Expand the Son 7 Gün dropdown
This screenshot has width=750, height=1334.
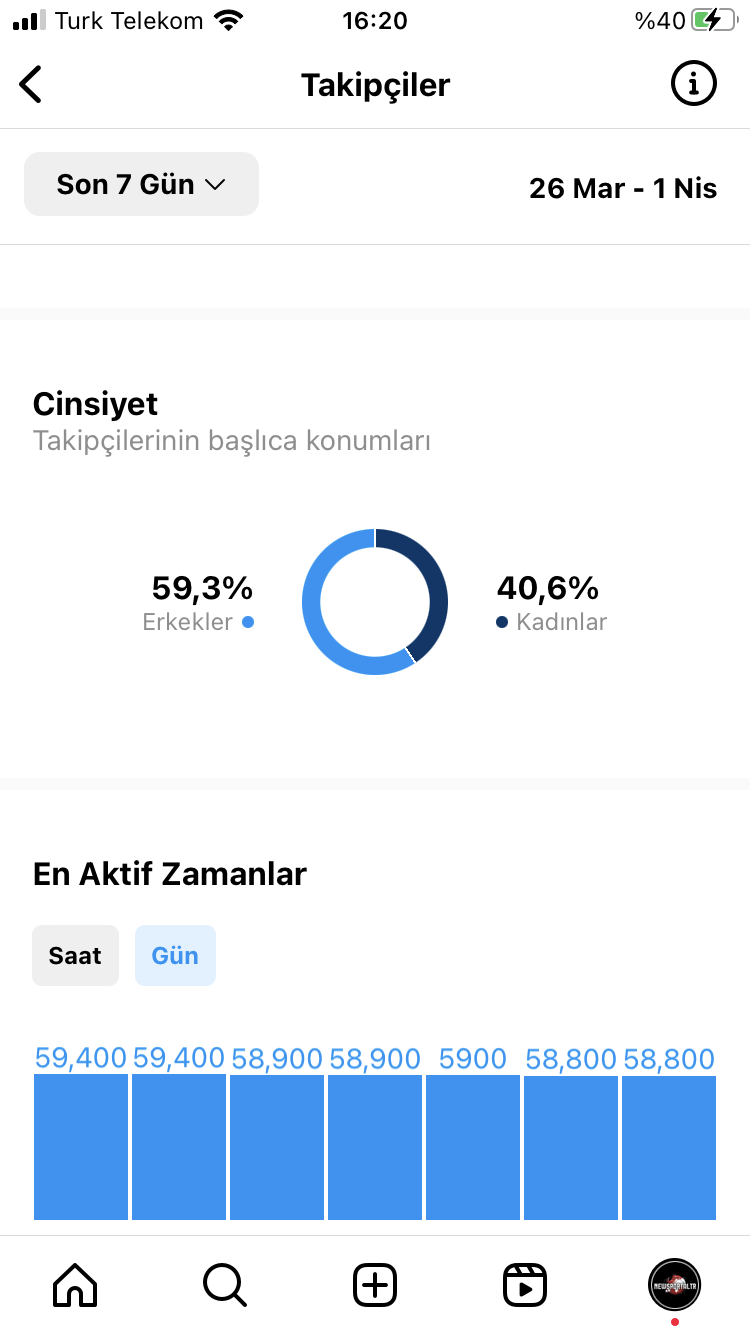[x=141, y=184]
